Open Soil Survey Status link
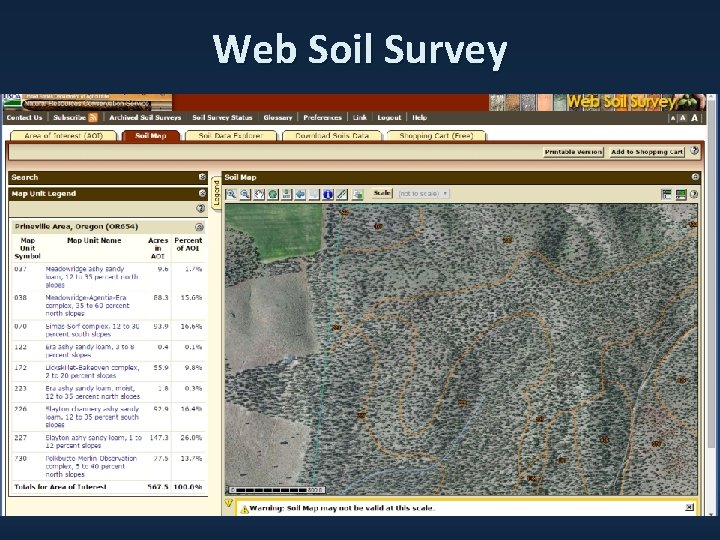Viewport: 720px width, 540px height. tap(222, 118)
